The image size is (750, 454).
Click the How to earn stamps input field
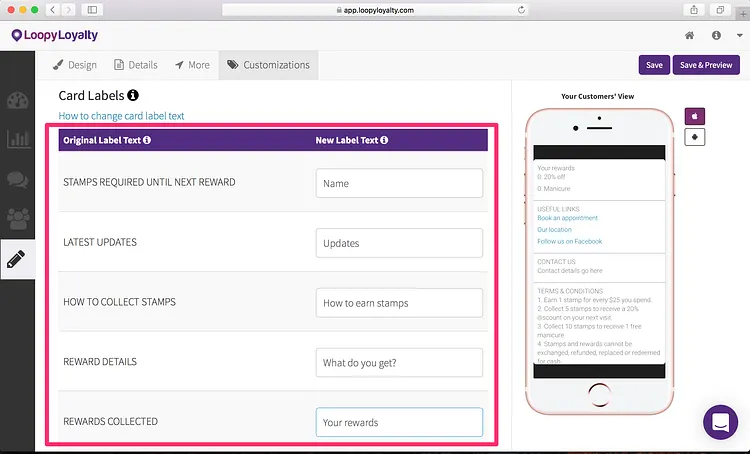(x=399, y=302)
